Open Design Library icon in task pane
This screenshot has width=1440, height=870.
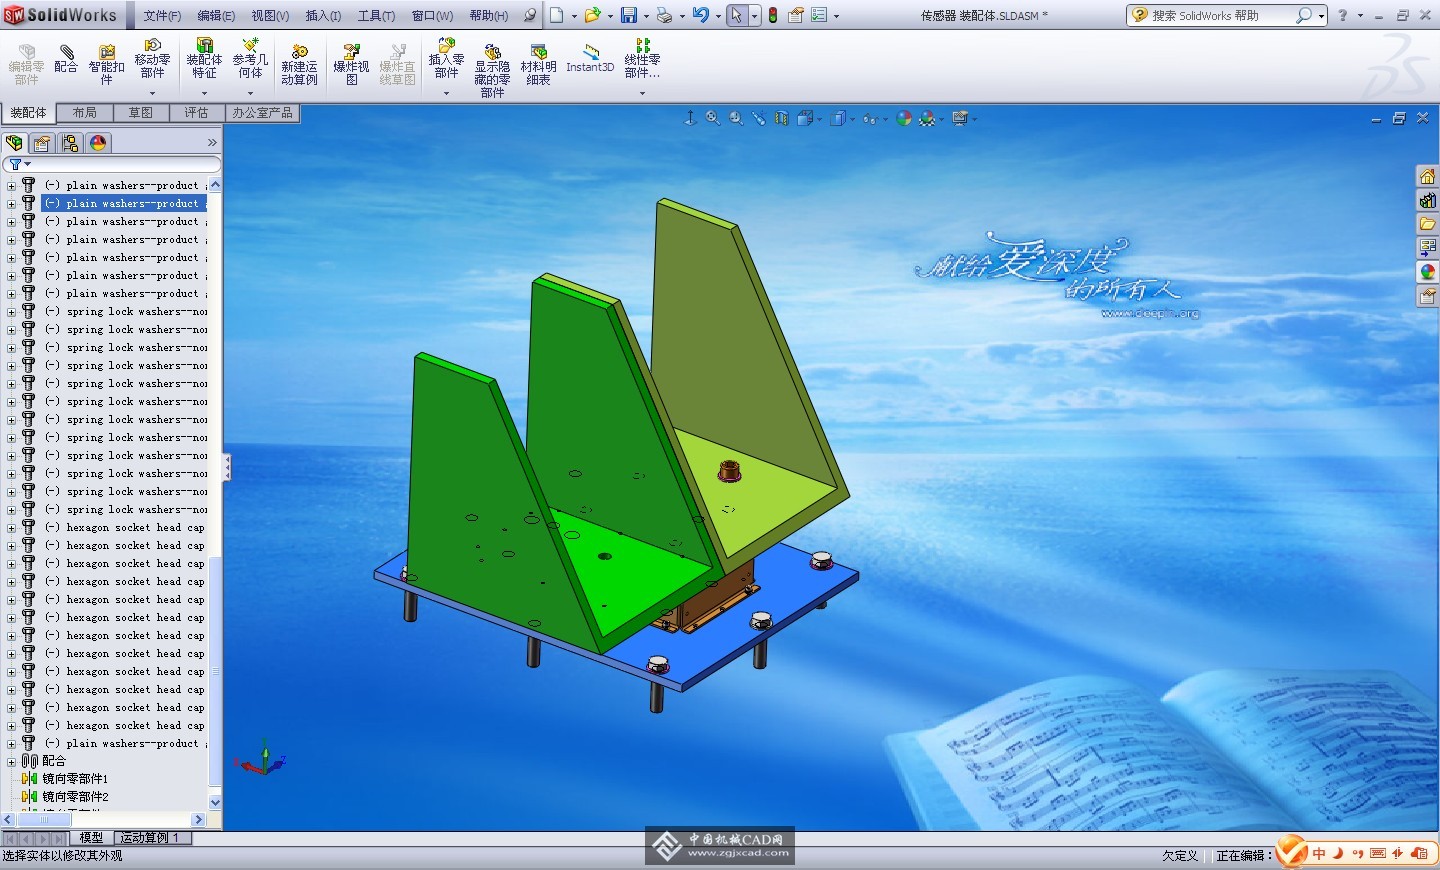pyautogui.click(x=1427, y=200)
